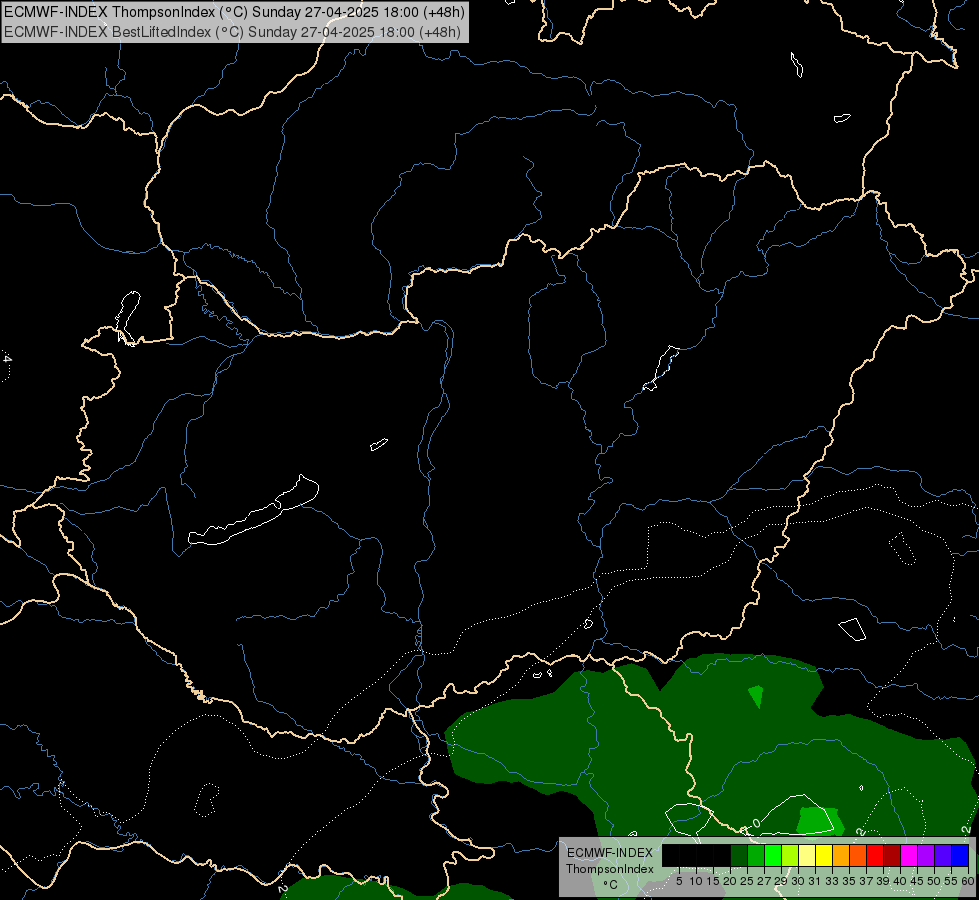Click legend tick value "20"

tap(730, 881)
